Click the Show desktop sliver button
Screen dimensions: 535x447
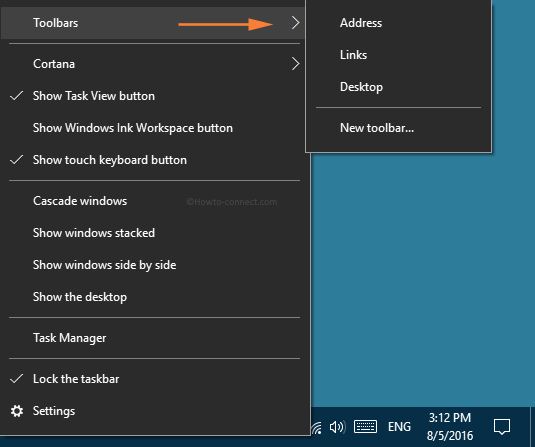coord(532,427)
